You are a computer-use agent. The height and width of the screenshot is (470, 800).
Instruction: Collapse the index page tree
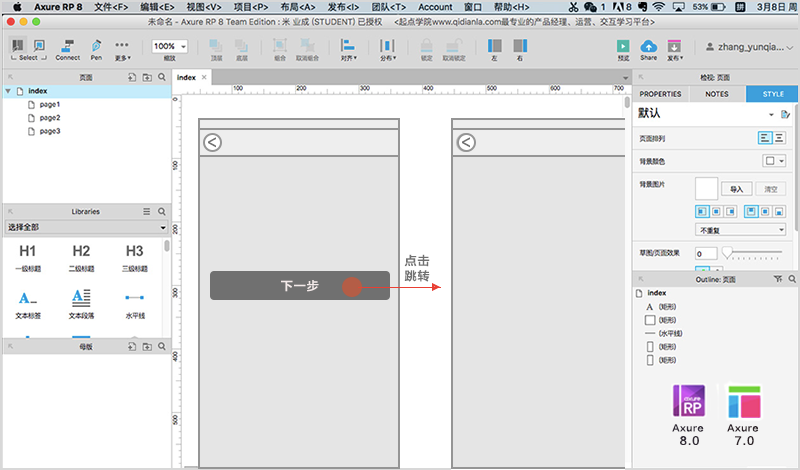pos(8,91)
